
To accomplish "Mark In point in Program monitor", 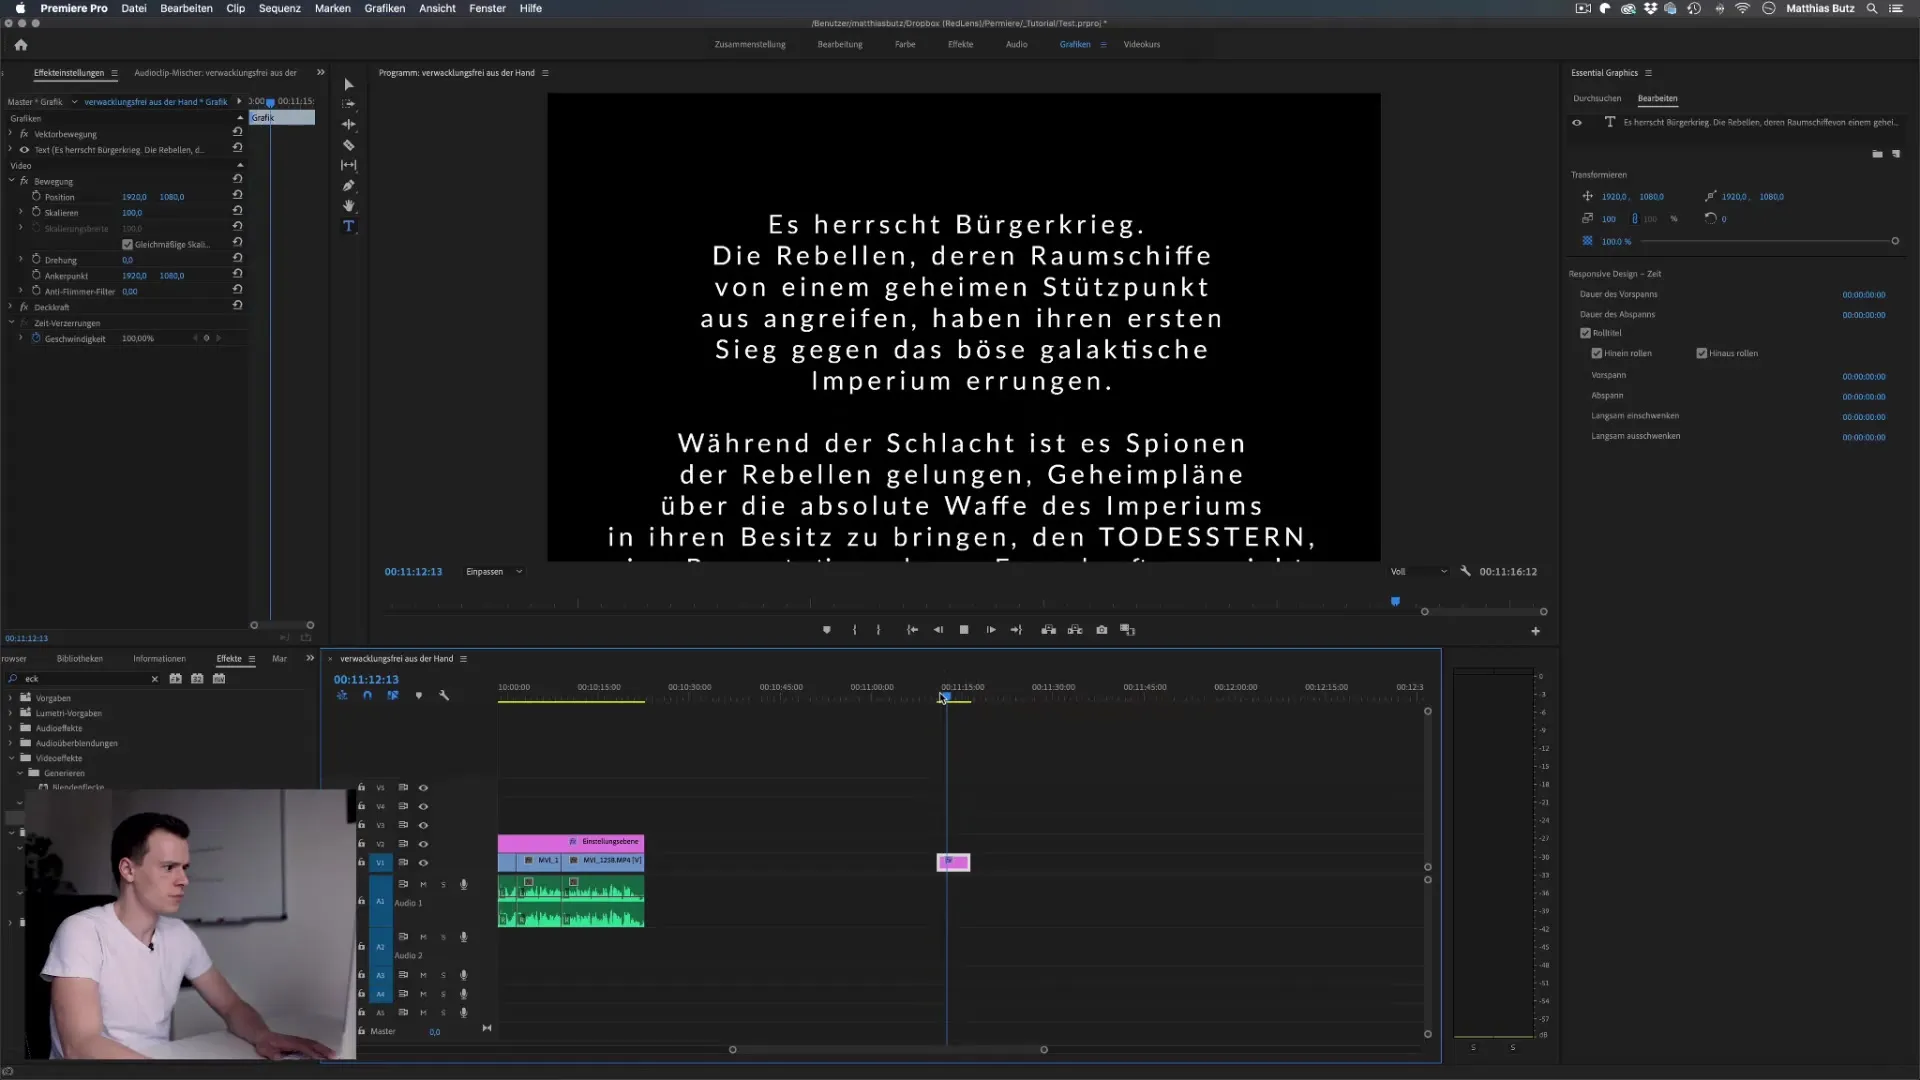I will 854,630.
